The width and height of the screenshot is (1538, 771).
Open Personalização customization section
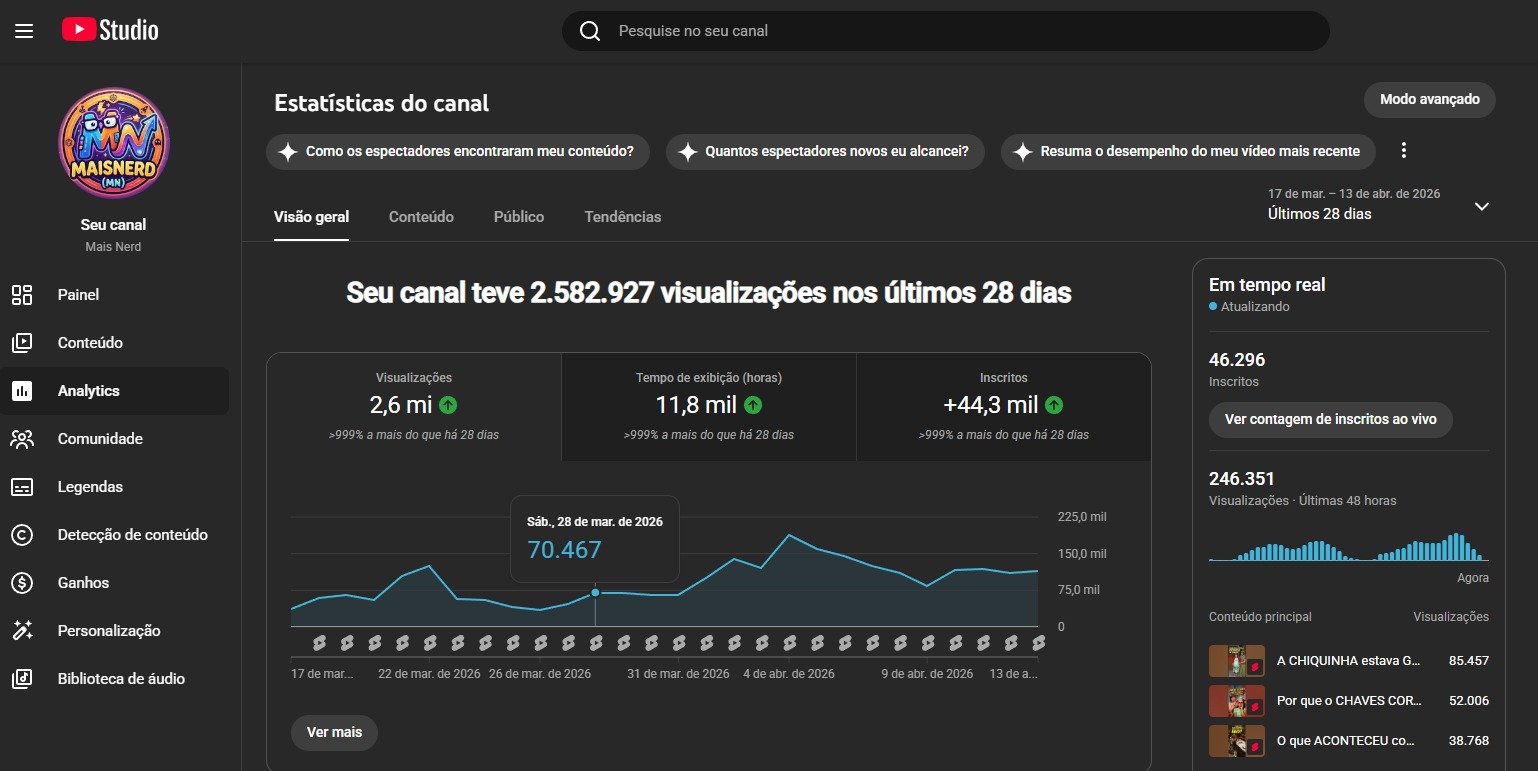point(108,631)
